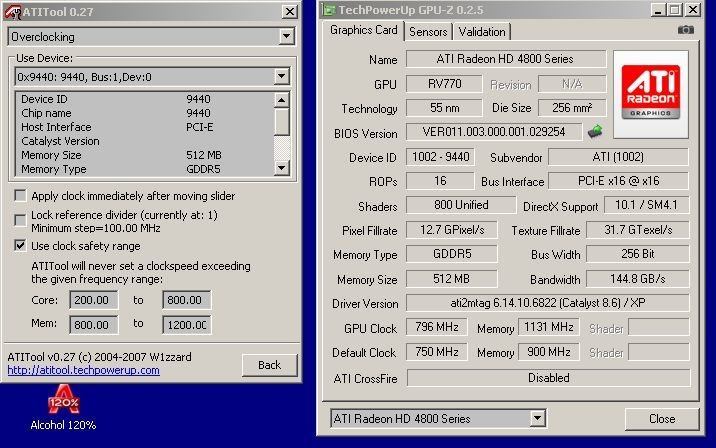Viewport: 716px width, 448px height.
Task: Select the Catalyst Version row
Action: tap(145, 141)
